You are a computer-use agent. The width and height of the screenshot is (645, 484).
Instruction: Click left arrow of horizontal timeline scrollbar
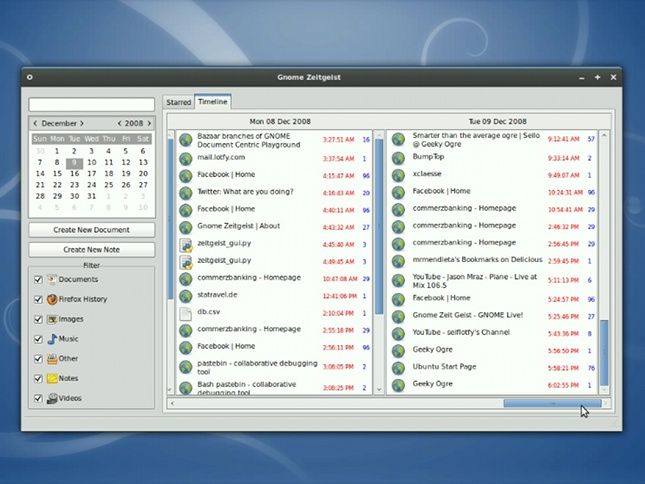click(172, 403)
